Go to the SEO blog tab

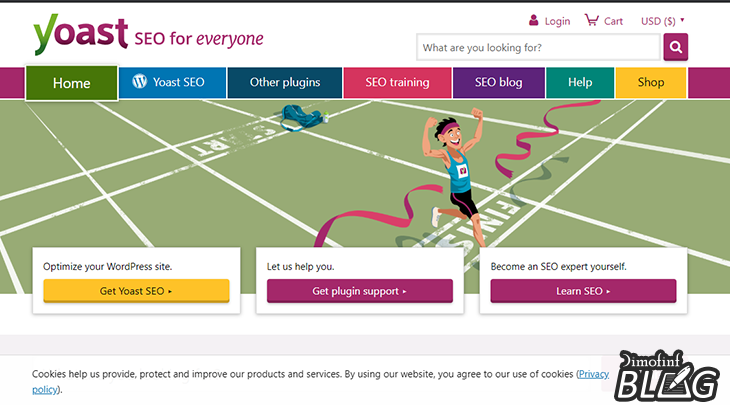click(499, 82)
